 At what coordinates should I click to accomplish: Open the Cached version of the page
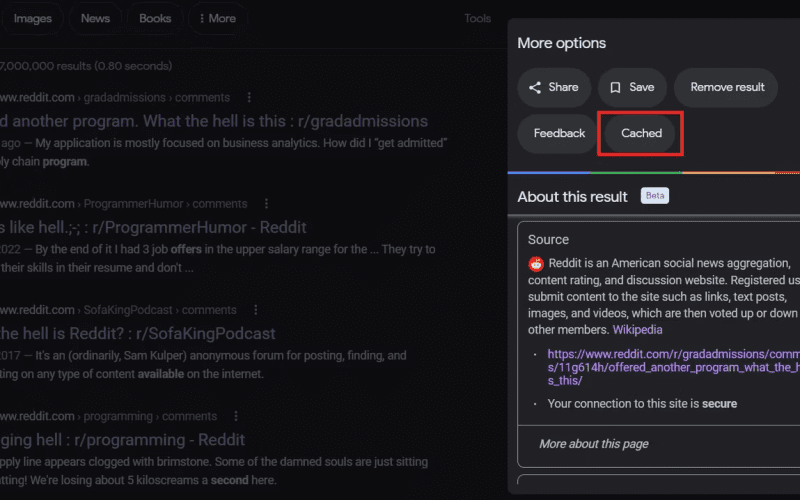[641, 134]
